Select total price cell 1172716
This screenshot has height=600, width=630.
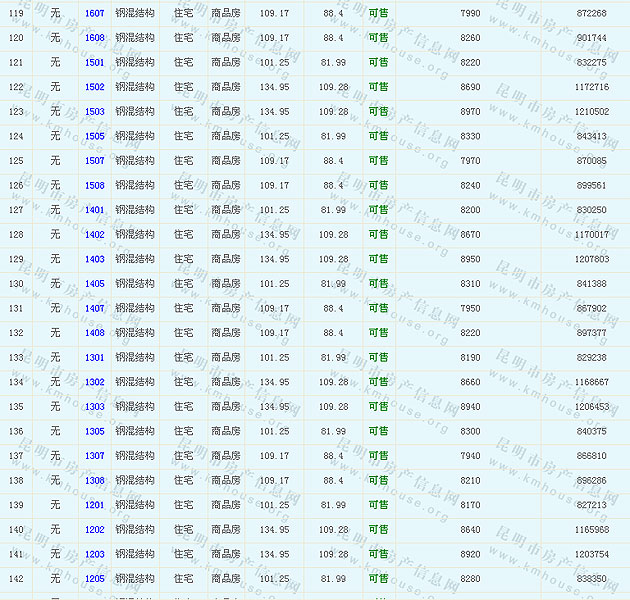(x=591, y=87)
